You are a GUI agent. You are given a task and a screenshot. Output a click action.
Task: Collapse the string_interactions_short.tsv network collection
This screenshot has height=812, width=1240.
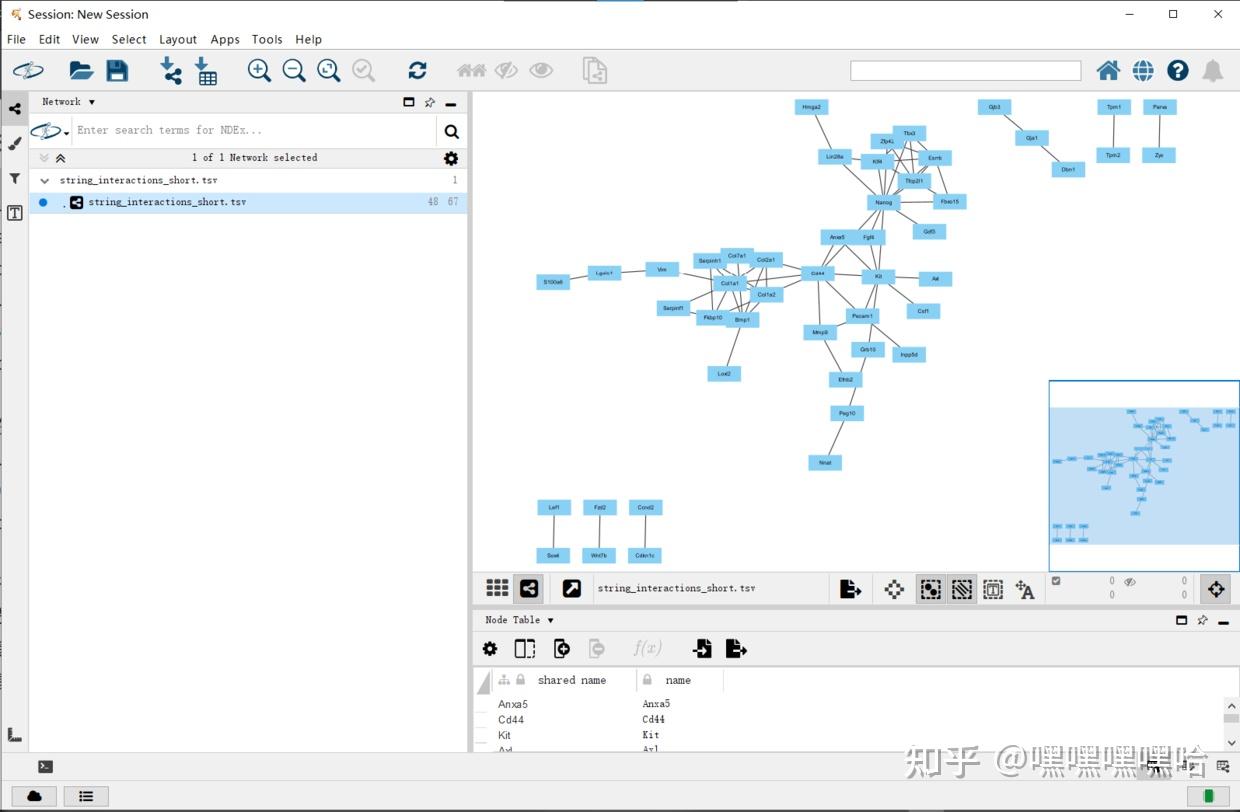click(44, 180)
